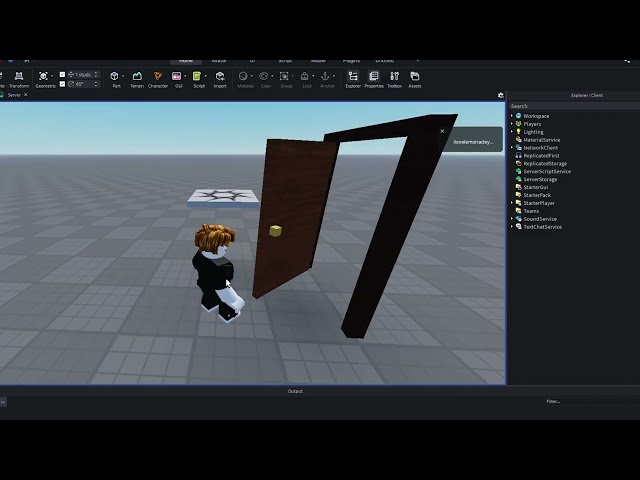640x480 pixels.
Task: Select ServerStorage in Explorer
Action: pyautogui.click(x=540, y=179)
